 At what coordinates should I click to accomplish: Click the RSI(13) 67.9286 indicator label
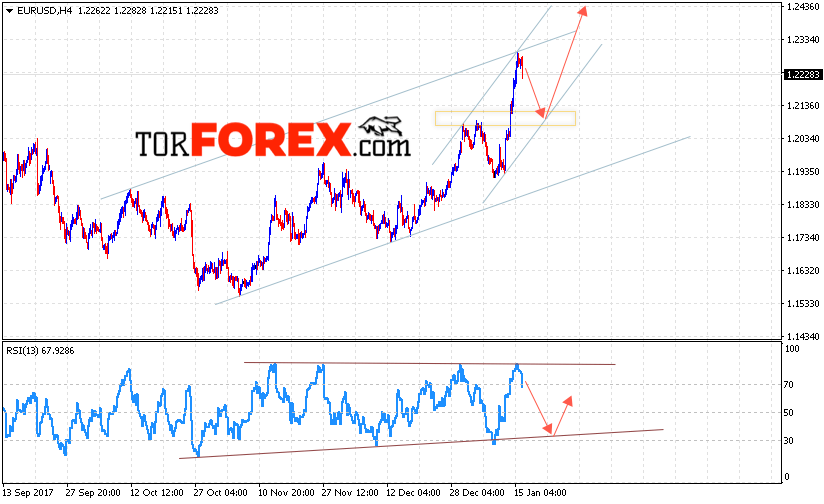(40, 351)
